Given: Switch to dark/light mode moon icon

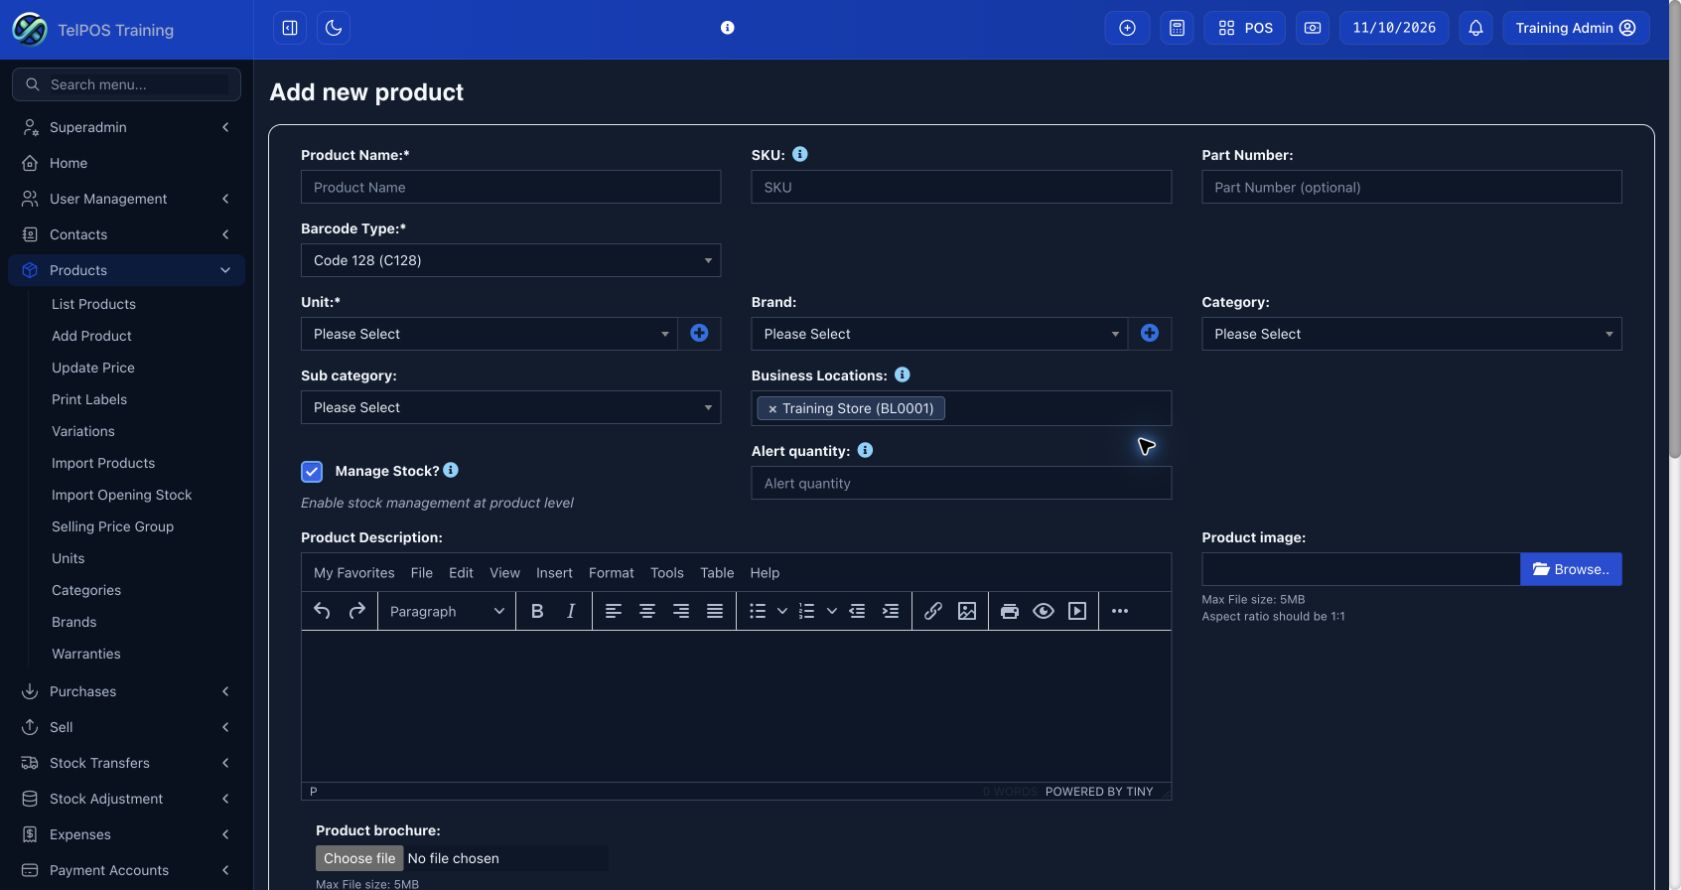Looking at the screenshot, I should click(x=334, y=28).
